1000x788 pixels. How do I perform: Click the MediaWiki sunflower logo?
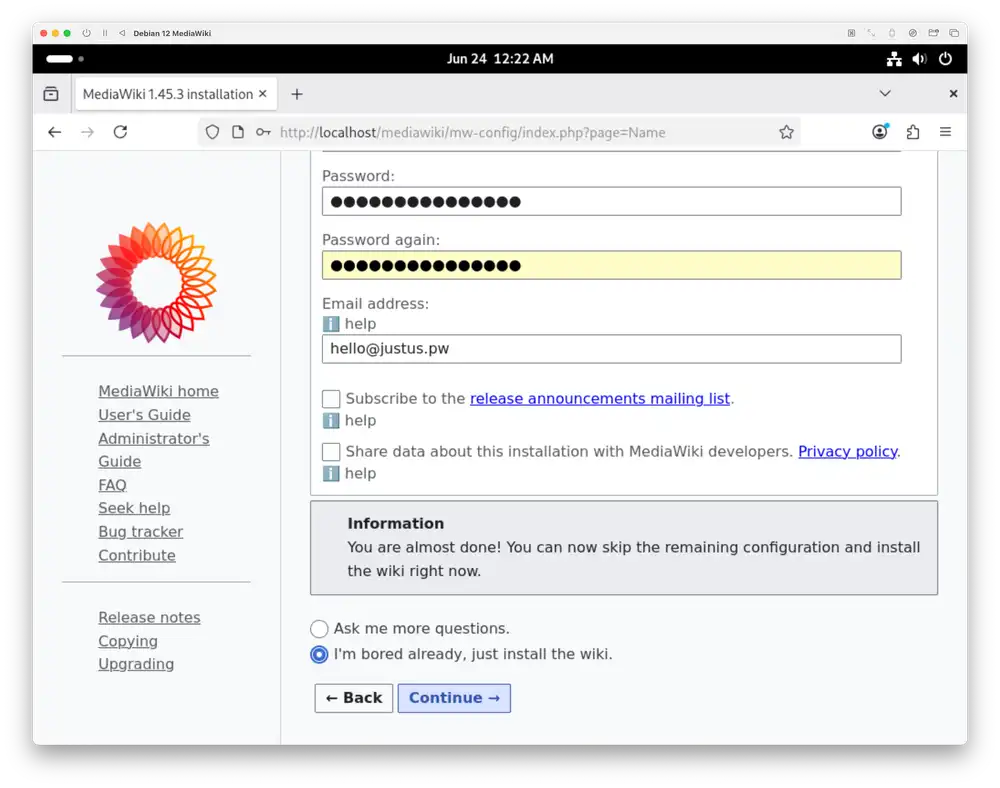coord(156,282)
